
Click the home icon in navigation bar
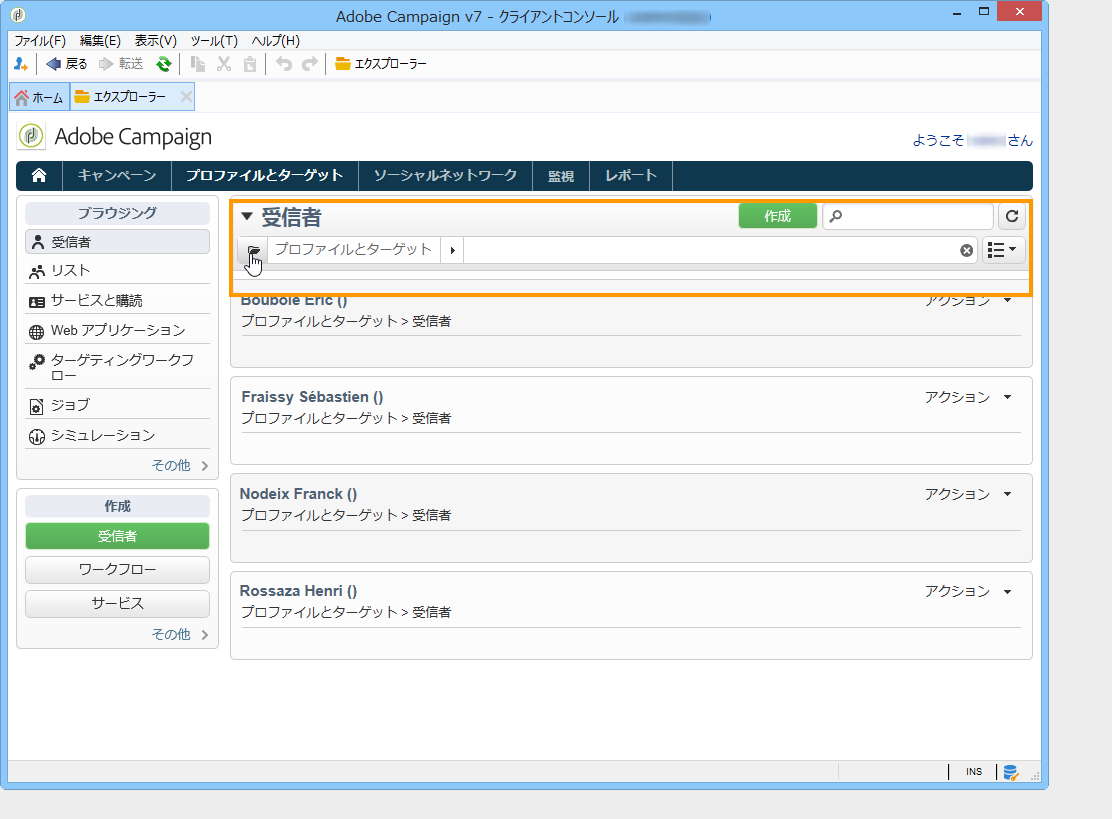click(39, 176)
